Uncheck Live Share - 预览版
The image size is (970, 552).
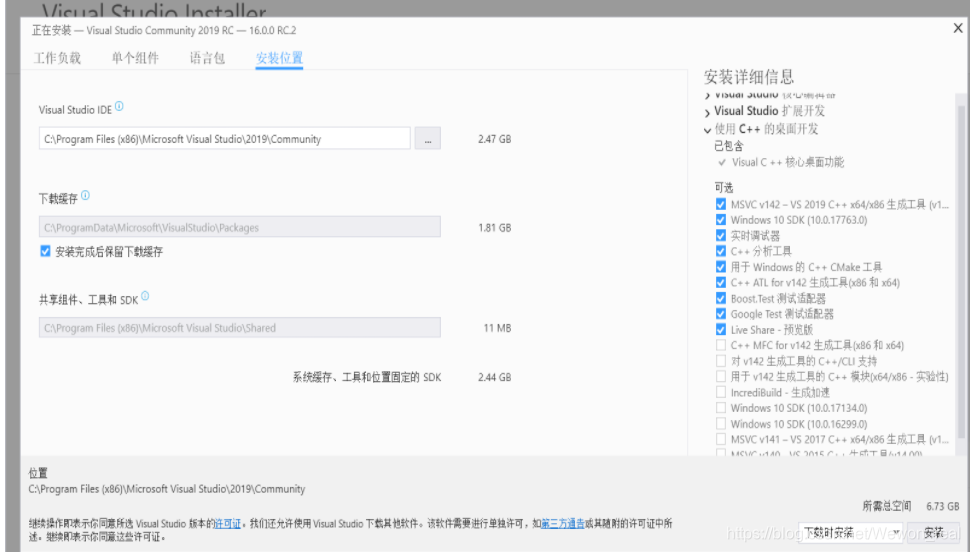pyautogui.click(x=721, y=330)
